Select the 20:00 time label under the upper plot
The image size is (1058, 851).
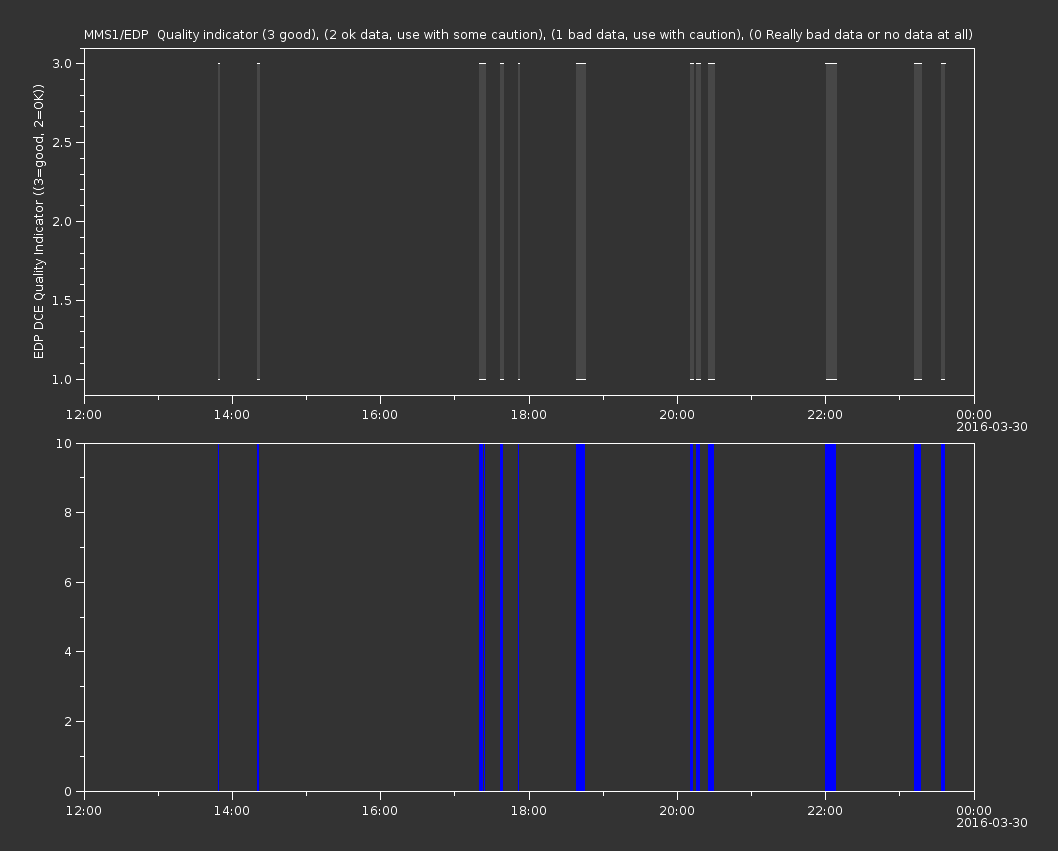click(677, 414)
